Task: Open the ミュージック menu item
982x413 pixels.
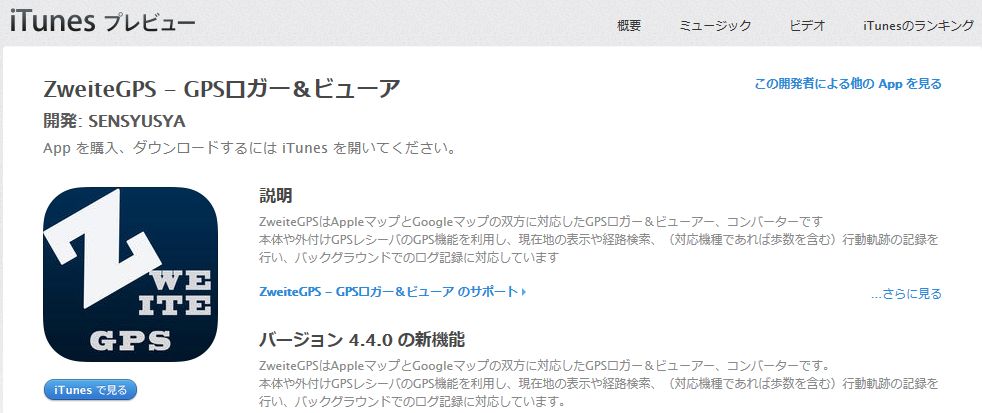Action: 715,26
